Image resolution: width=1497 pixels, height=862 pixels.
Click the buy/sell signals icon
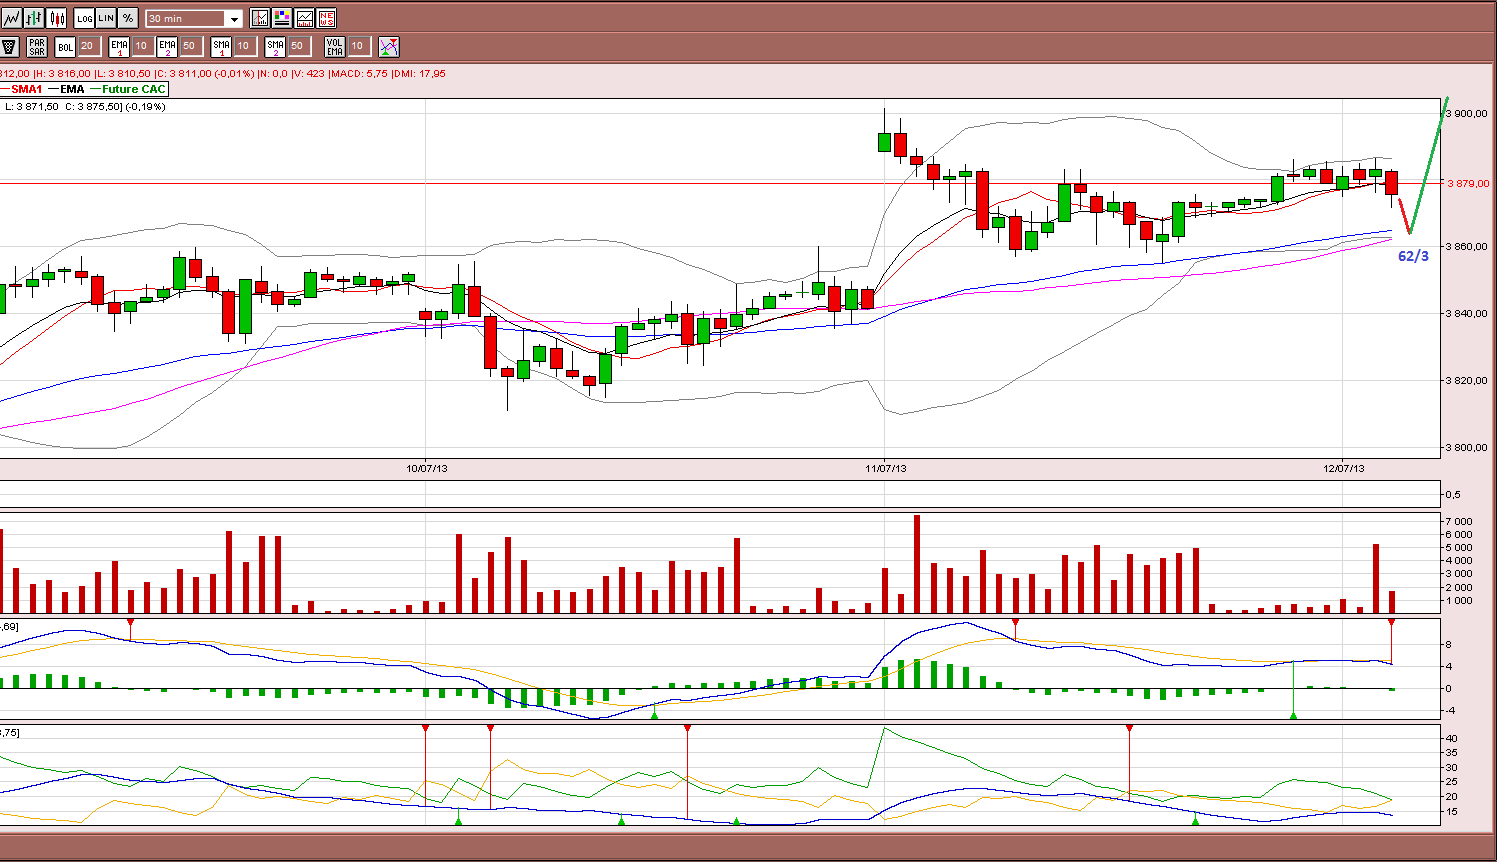(389, 46)
